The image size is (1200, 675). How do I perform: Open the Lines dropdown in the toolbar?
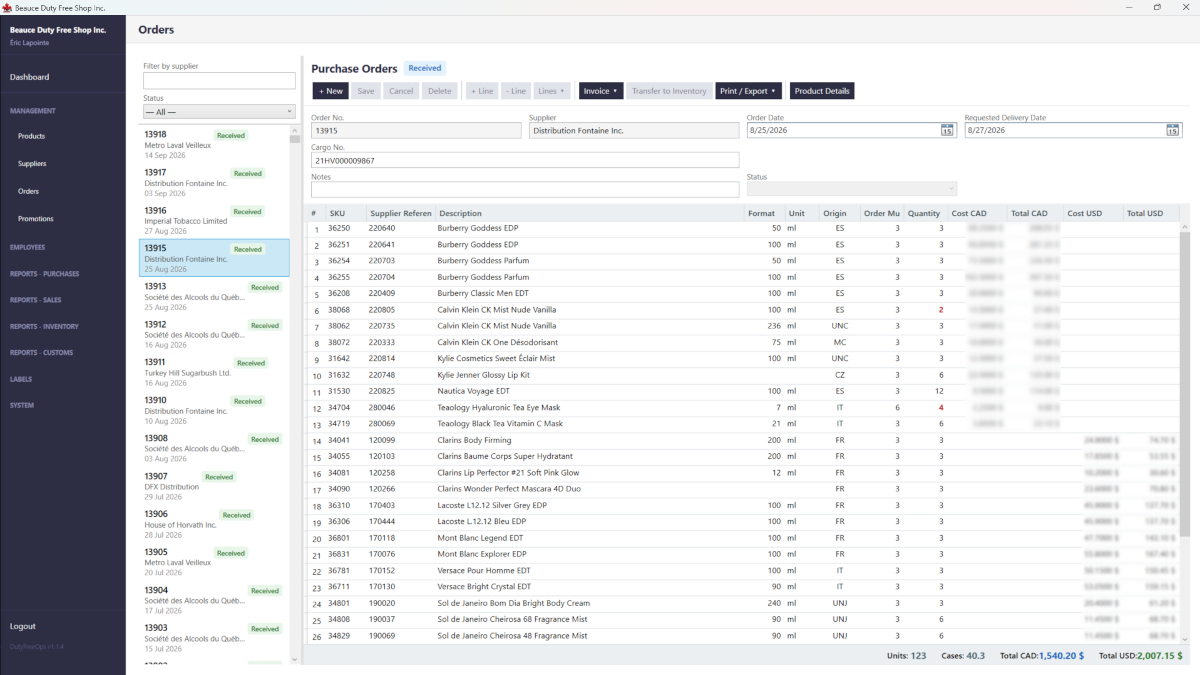click(x=552, y=91)
